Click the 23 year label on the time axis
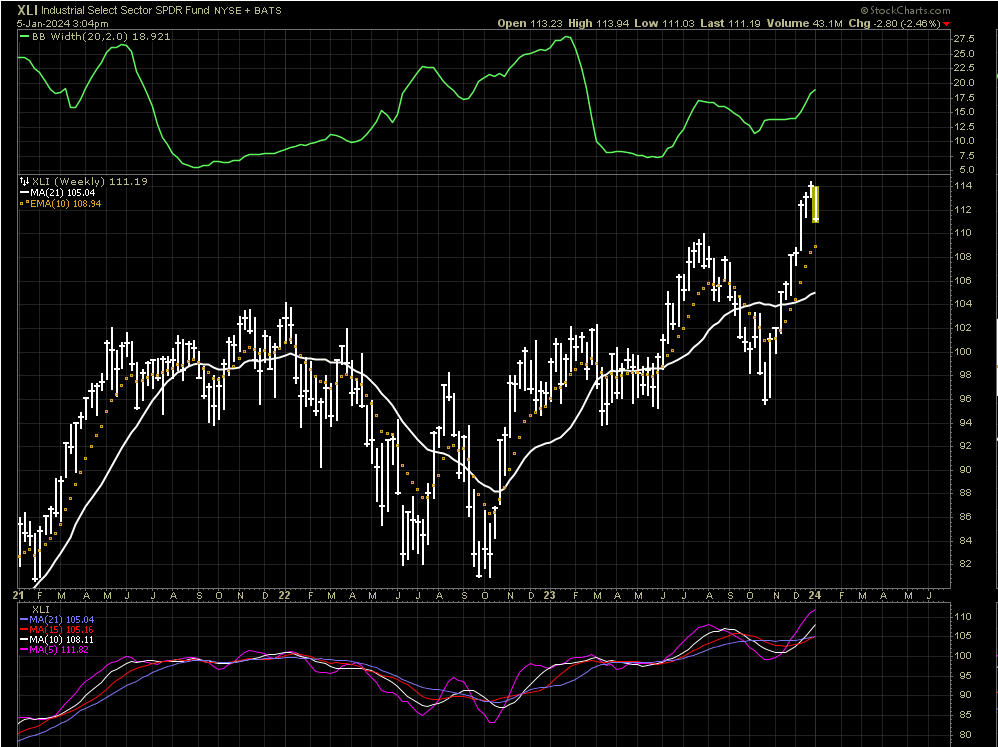The image size is (998, 747). pos(549,596)
